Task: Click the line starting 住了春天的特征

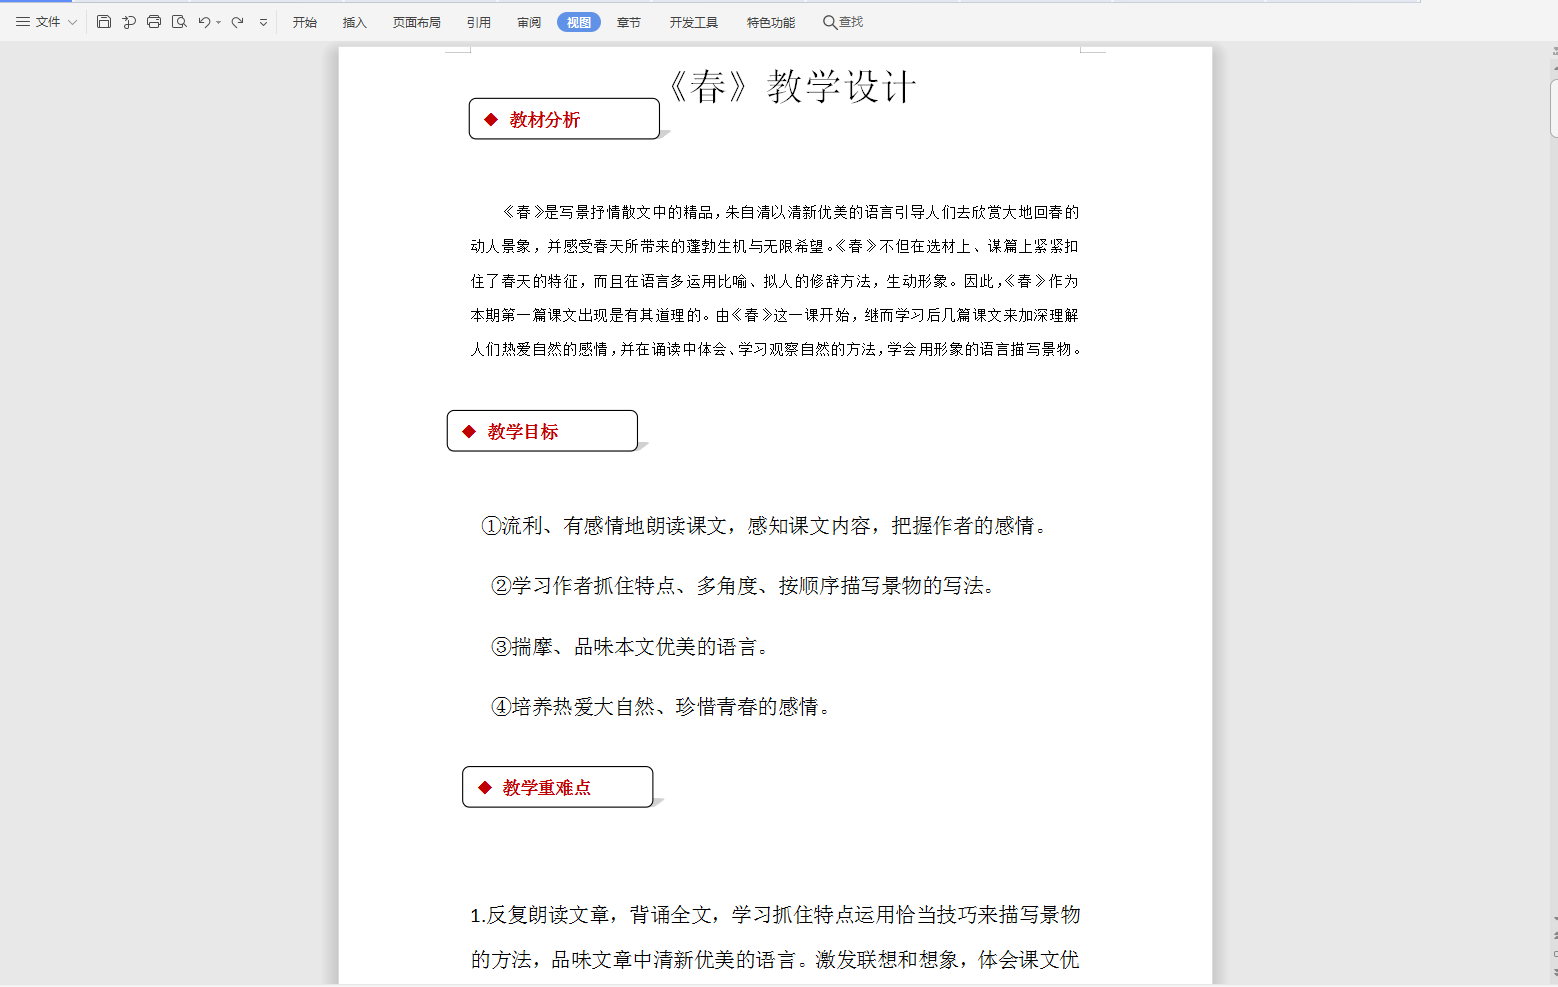Action: pyautogui.click(x=775, y=281)
